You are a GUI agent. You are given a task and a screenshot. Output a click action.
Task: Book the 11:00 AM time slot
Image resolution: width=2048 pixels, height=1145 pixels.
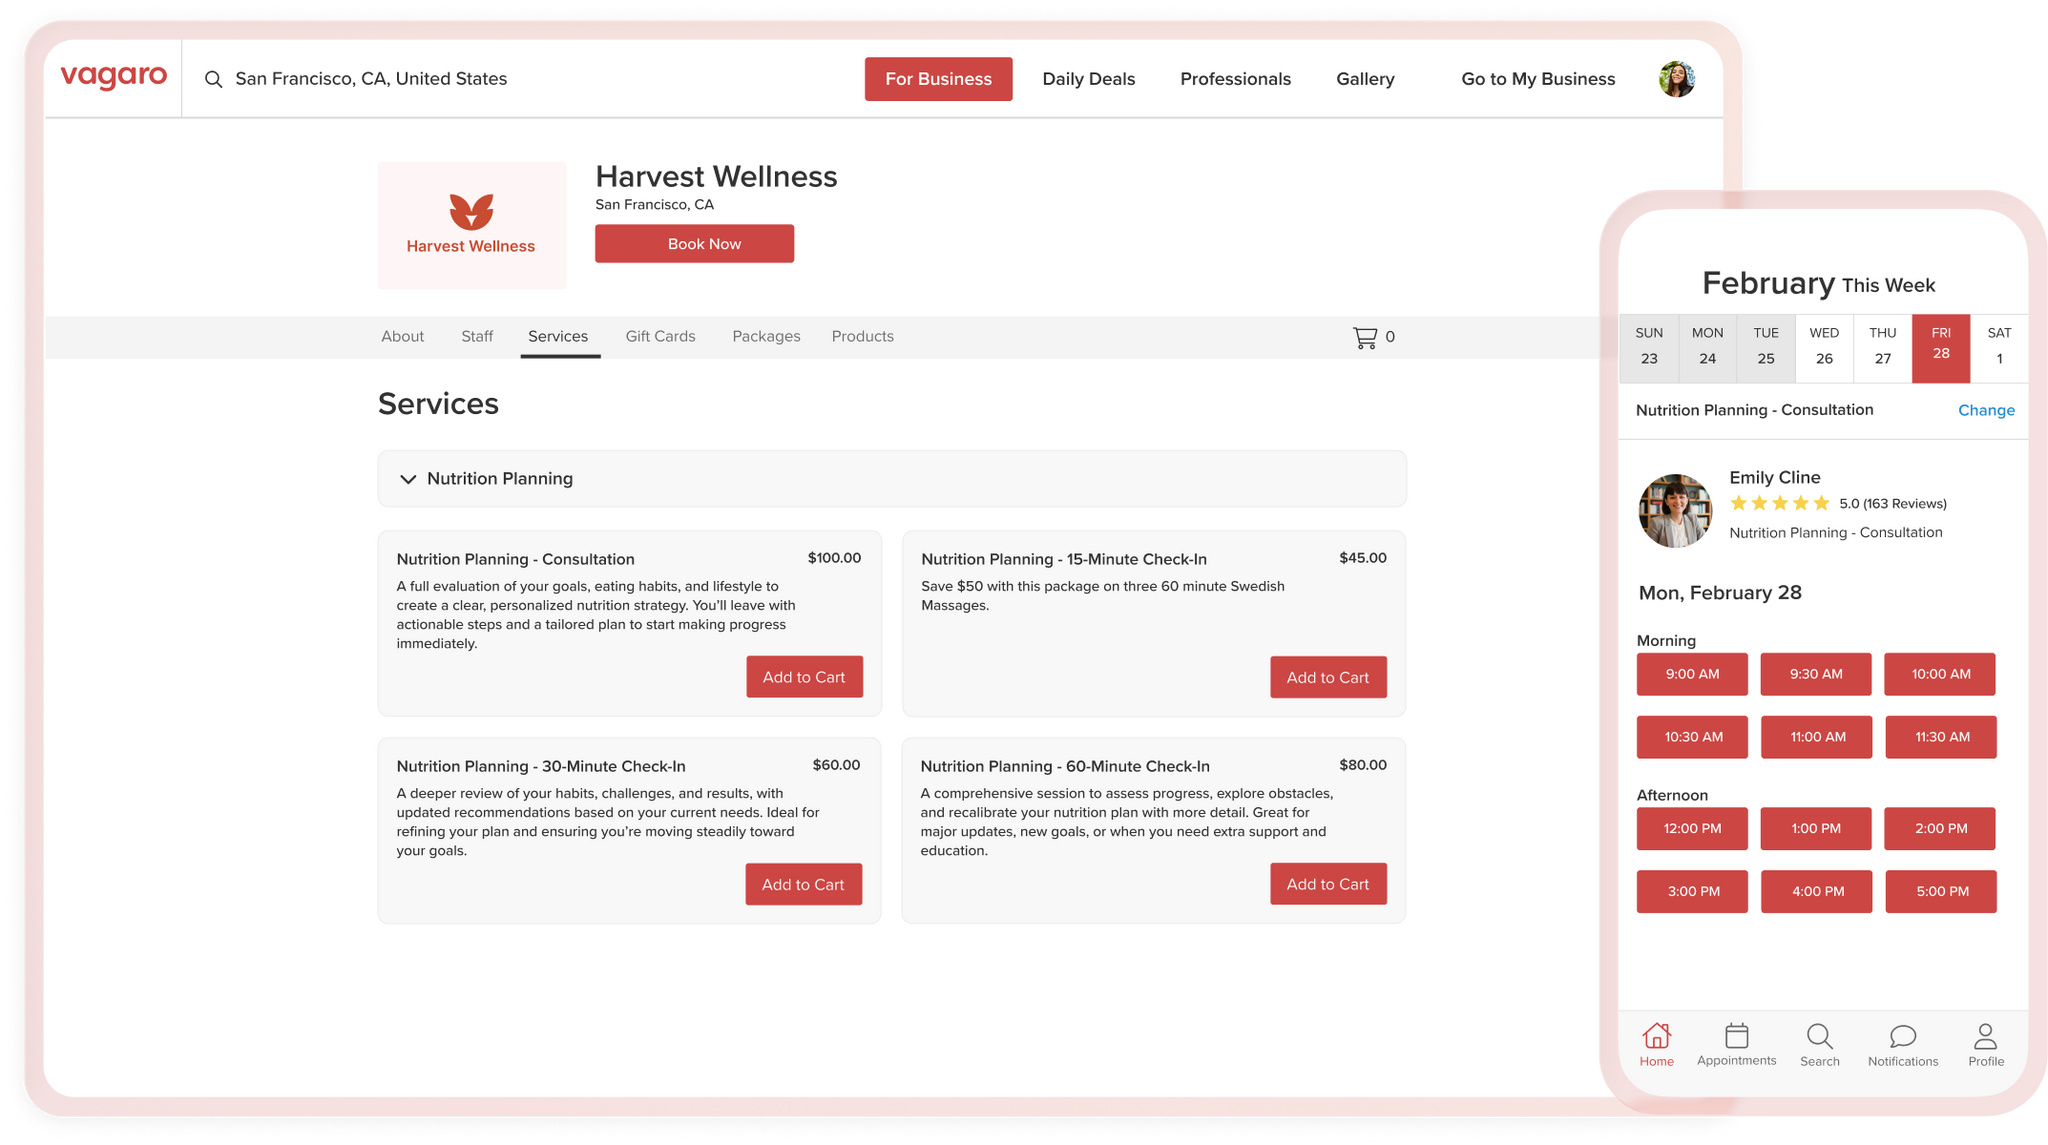coord(1816,737)
